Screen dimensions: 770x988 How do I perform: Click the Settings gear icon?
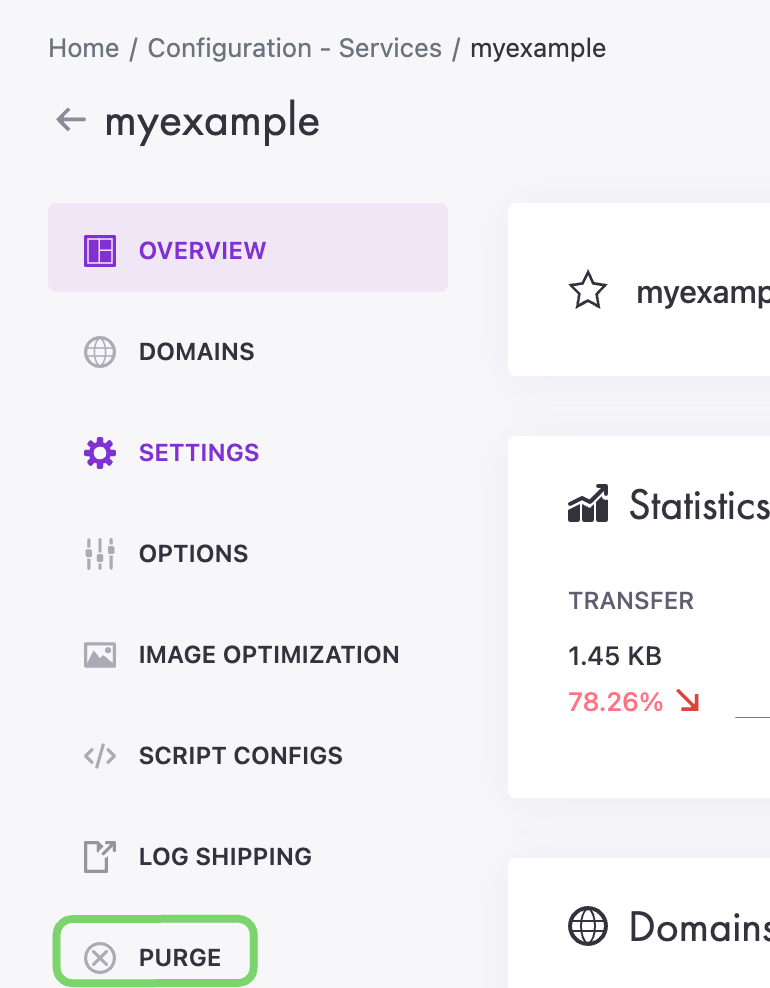[x=100, y=453]
